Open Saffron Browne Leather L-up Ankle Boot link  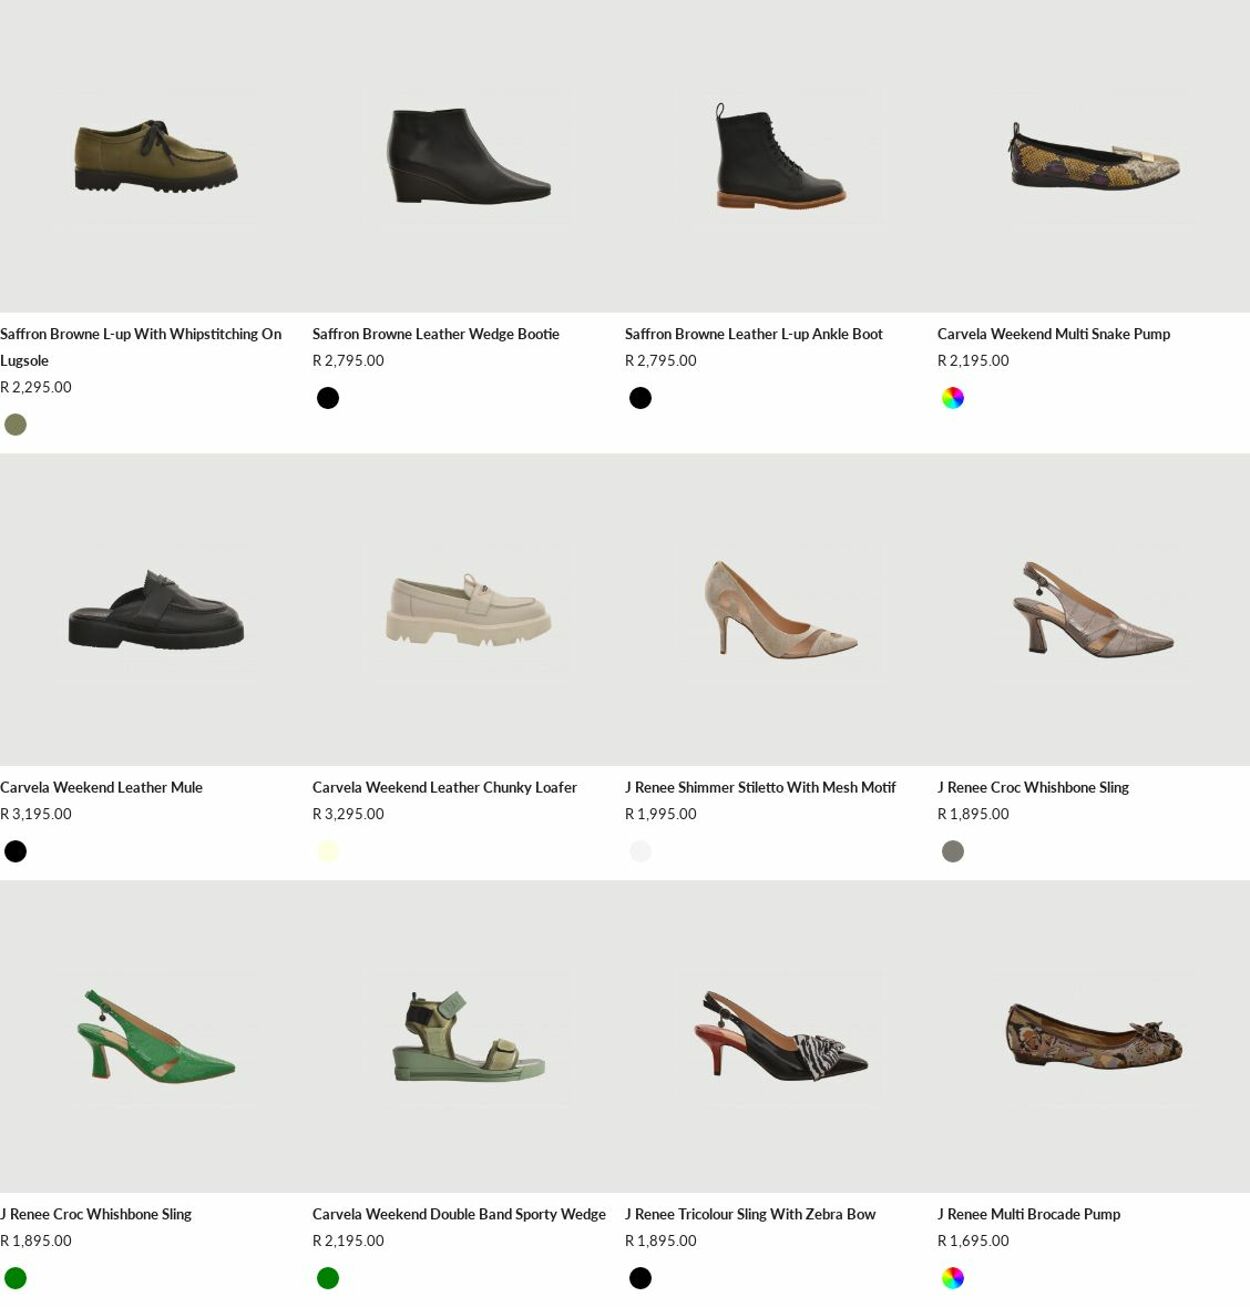click(x=754, y=334)
